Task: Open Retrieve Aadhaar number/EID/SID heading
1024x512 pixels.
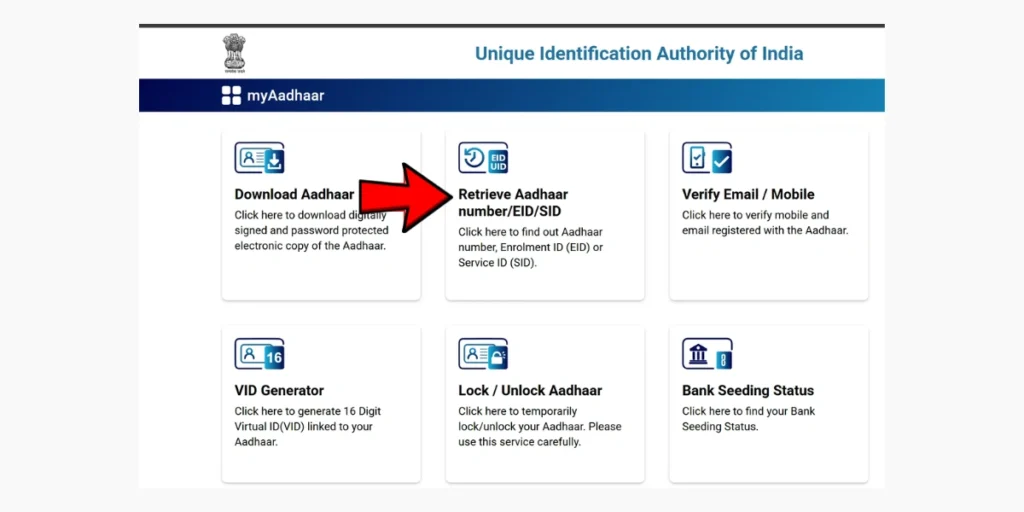Action: pyautogui.click(x=513, y=203)
